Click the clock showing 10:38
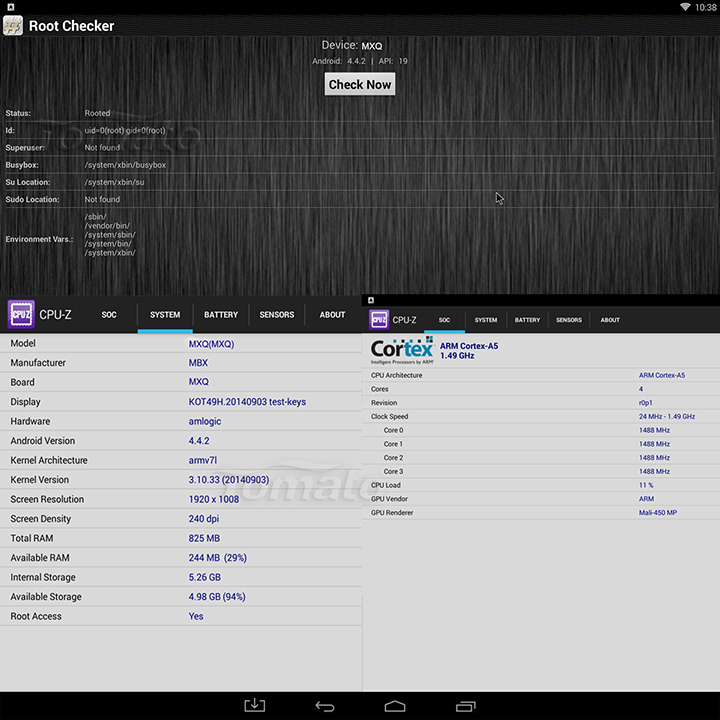 point(705,7)
